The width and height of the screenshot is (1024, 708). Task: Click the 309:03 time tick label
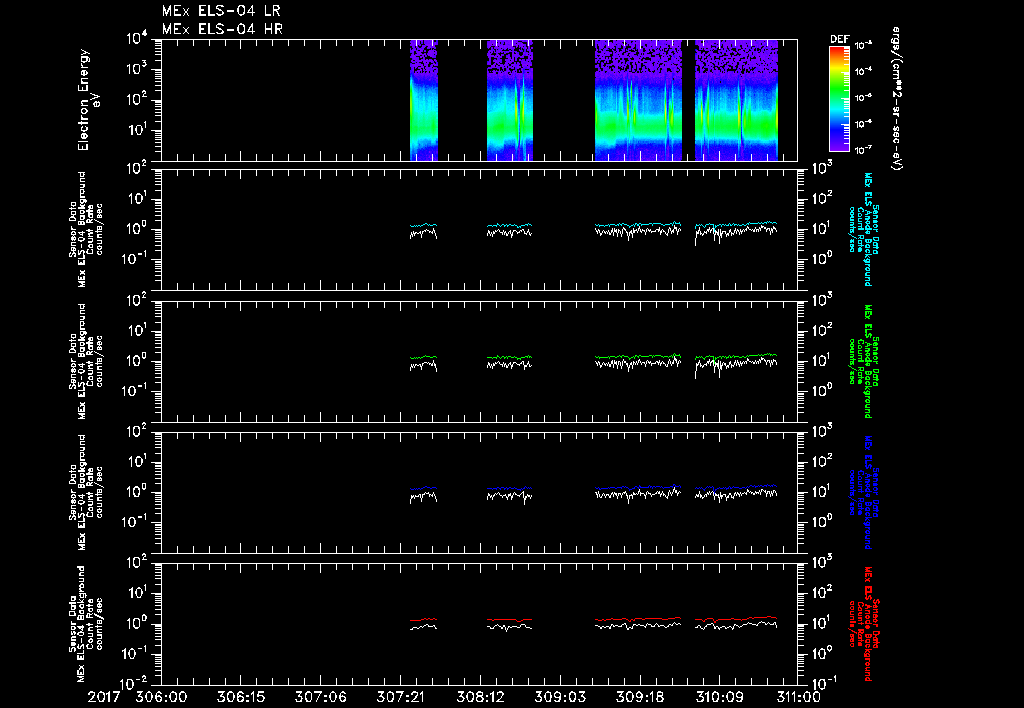(x=560, y=697)
